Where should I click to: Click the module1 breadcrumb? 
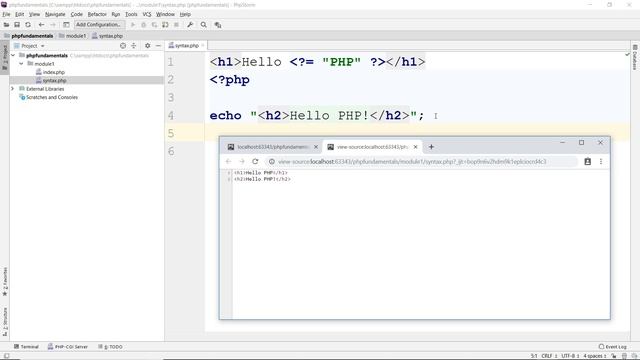coord(72,36)
